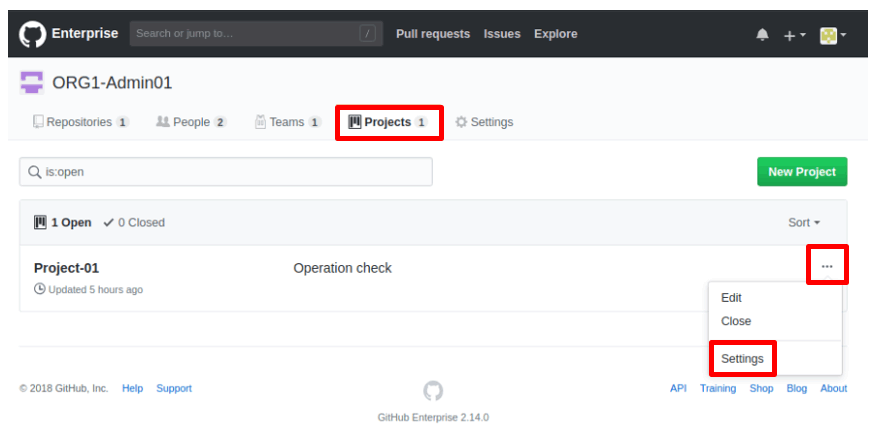Click the Operation check description text
This screenshot has width=880, height=447.
tap(342, 268)
